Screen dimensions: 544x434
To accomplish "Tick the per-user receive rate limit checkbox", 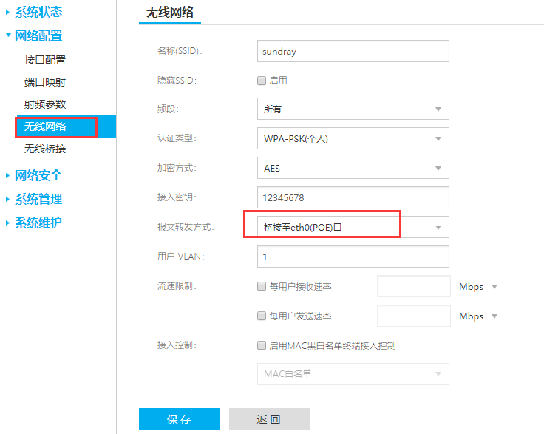I will pos(261,287).
